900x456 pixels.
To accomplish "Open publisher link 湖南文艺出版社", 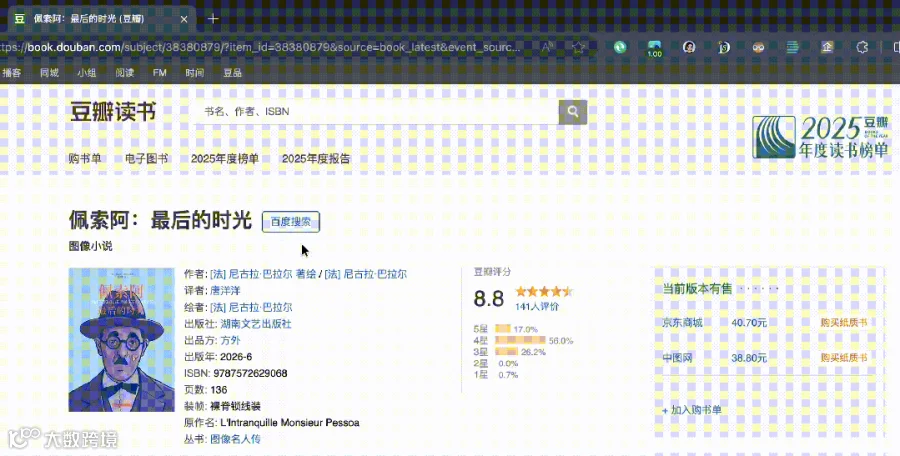I will [256, 324].
